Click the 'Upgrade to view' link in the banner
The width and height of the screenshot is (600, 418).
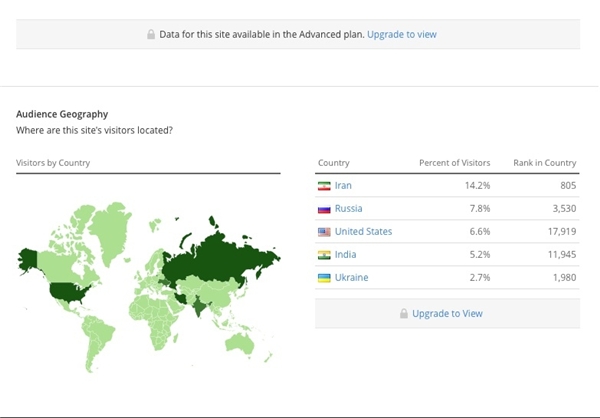tap(401, 34)
